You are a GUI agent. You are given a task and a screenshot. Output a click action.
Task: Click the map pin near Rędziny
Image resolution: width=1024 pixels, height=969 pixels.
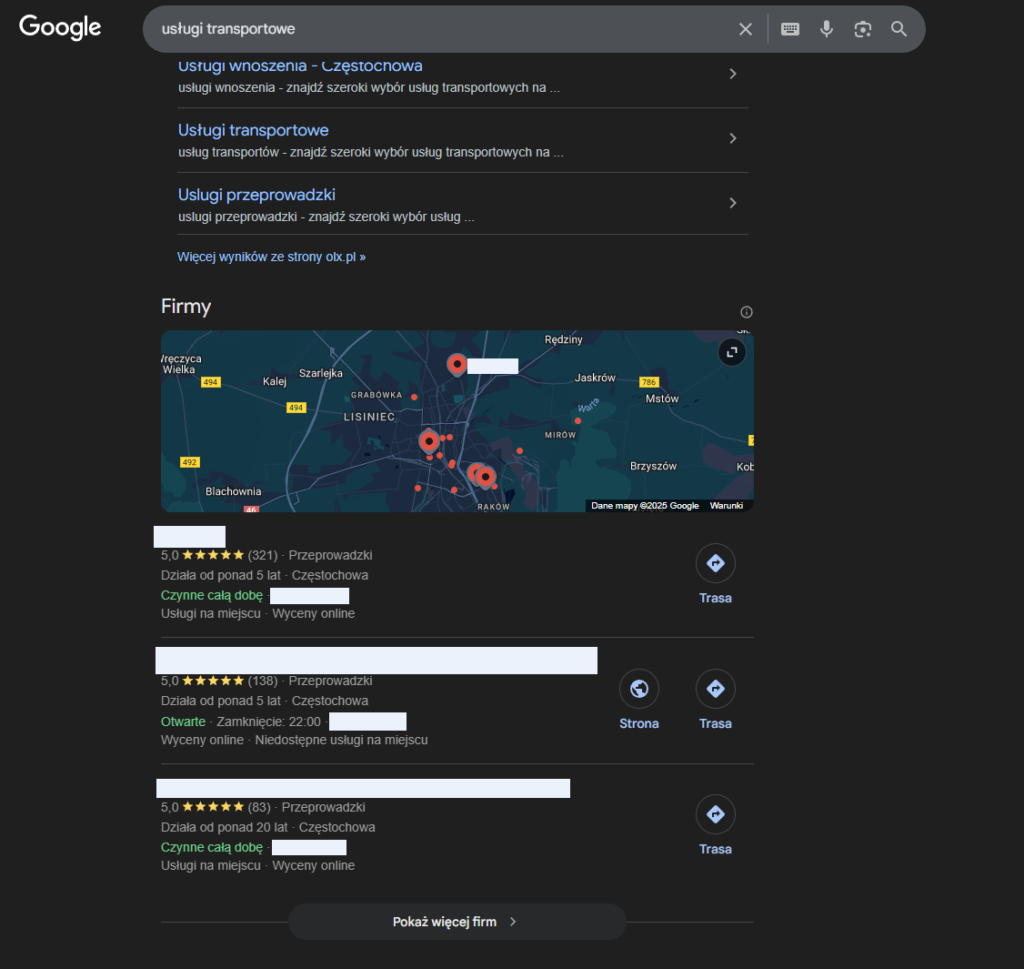457,364
